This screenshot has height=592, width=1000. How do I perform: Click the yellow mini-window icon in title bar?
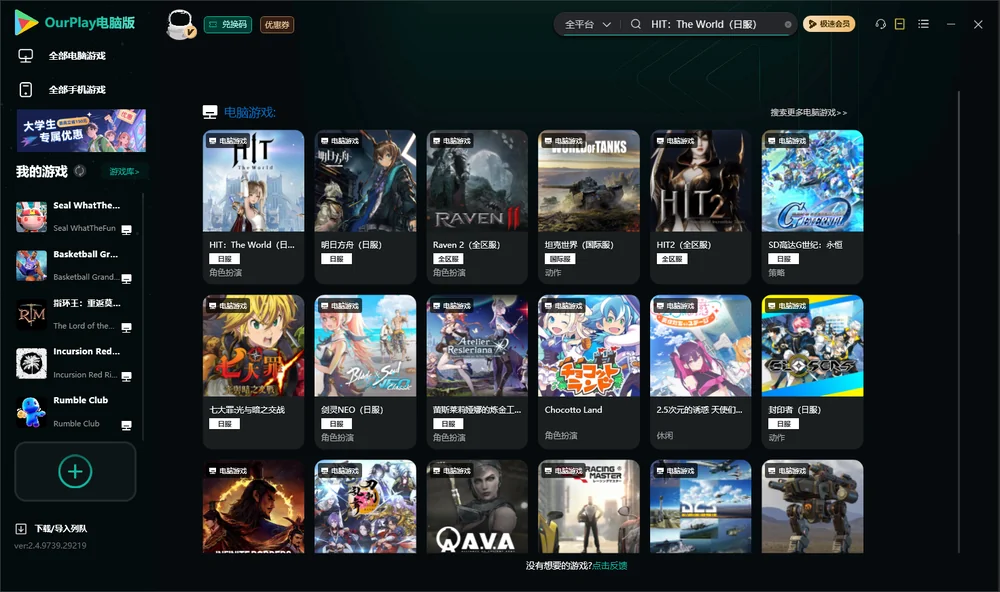[900, 24]
